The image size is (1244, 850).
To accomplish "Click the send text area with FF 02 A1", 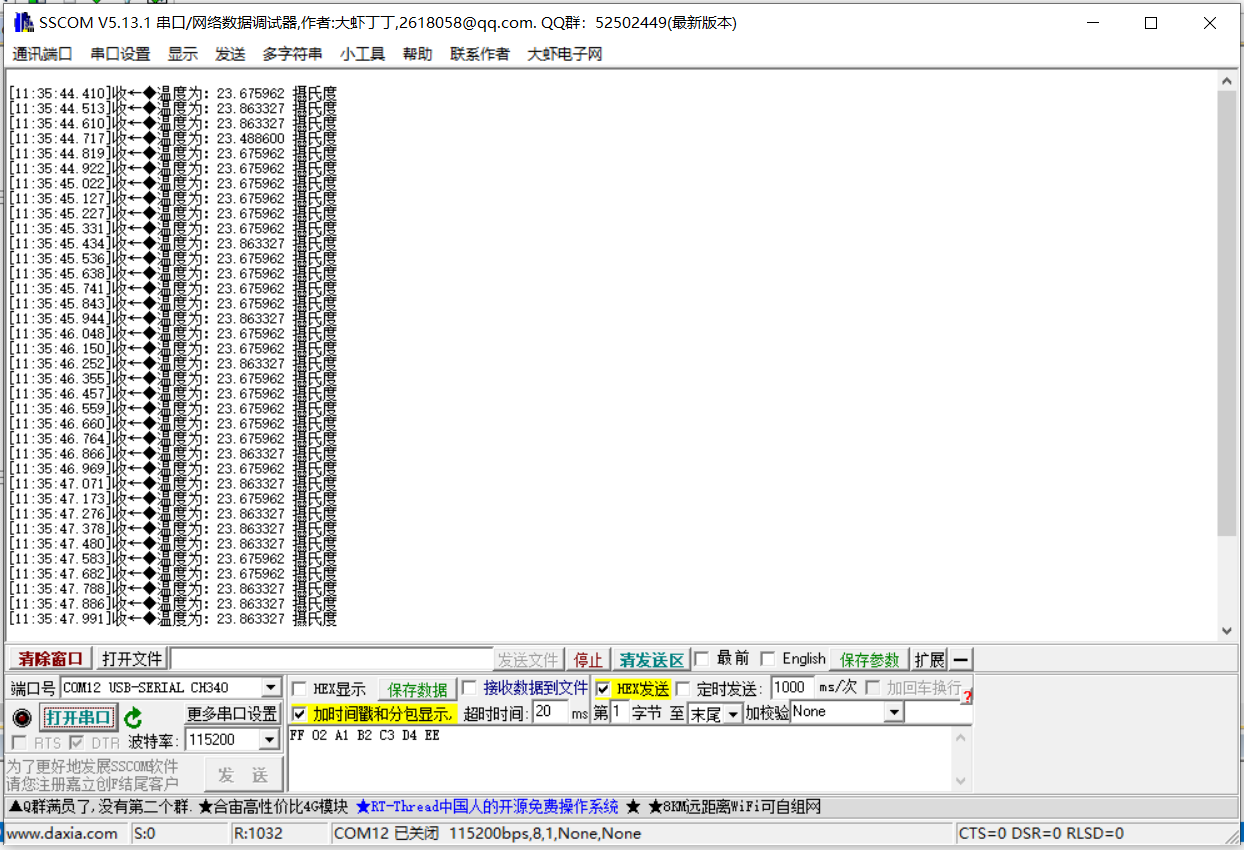I will click(x=619, y=759).
